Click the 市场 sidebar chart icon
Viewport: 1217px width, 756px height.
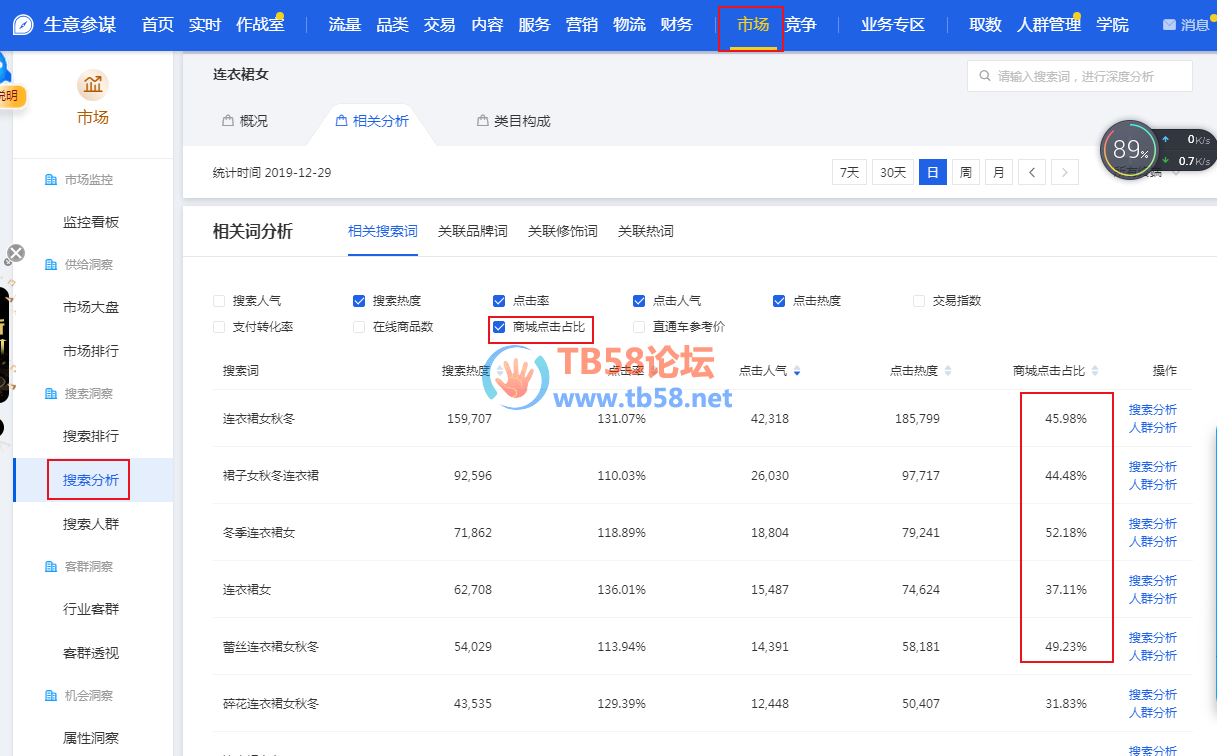[x=93, y=85]
